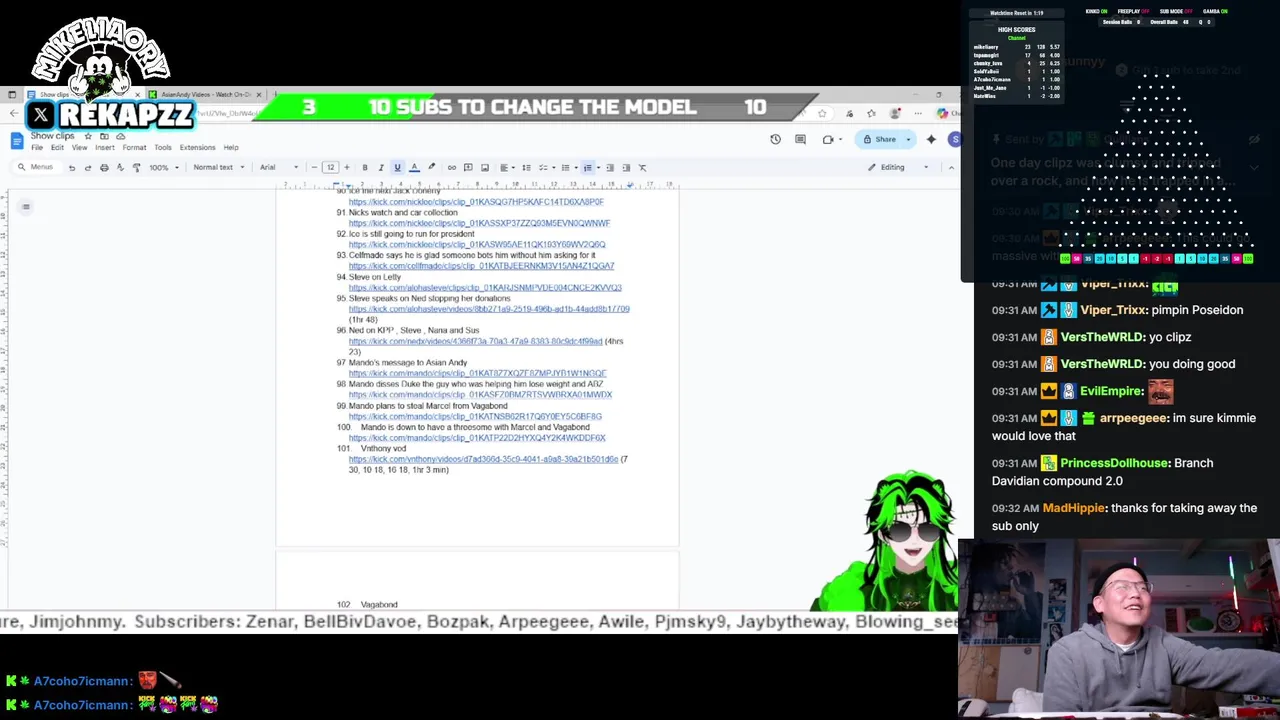
Task: Click the Increase indent icon
Action: click(626, 168)
